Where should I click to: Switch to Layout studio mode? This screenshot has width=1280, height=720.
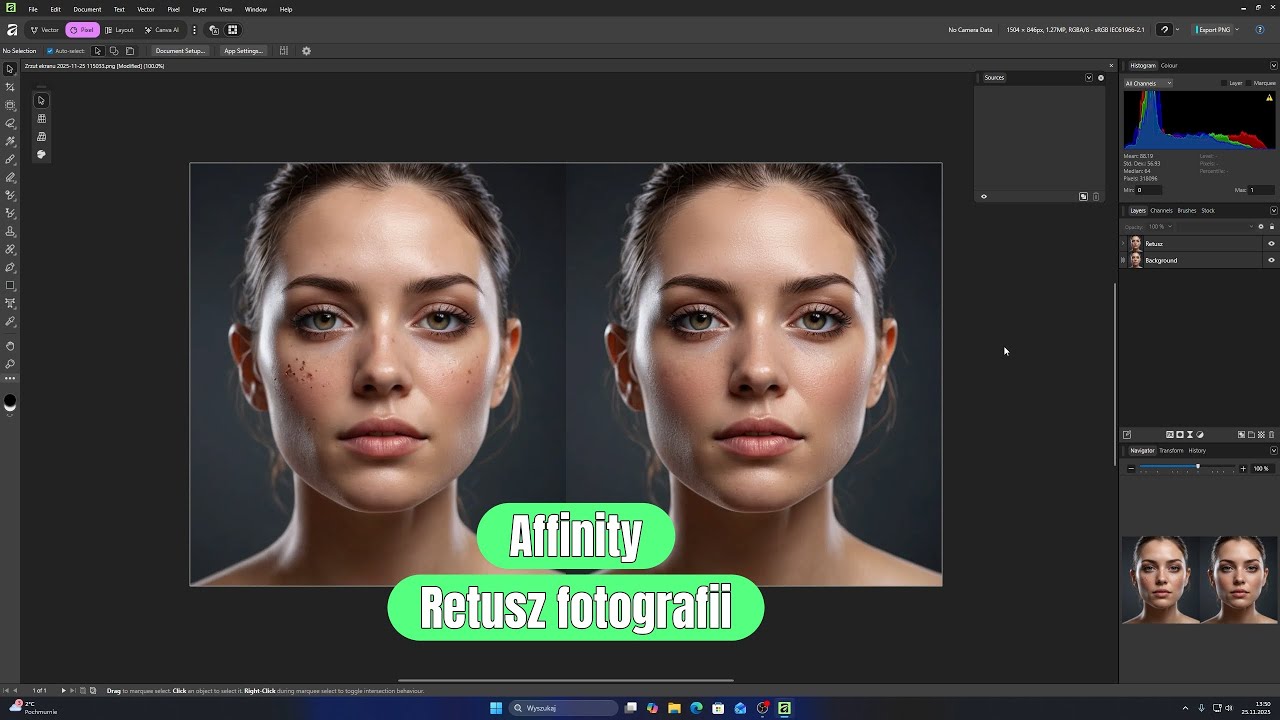click(119, 30)
